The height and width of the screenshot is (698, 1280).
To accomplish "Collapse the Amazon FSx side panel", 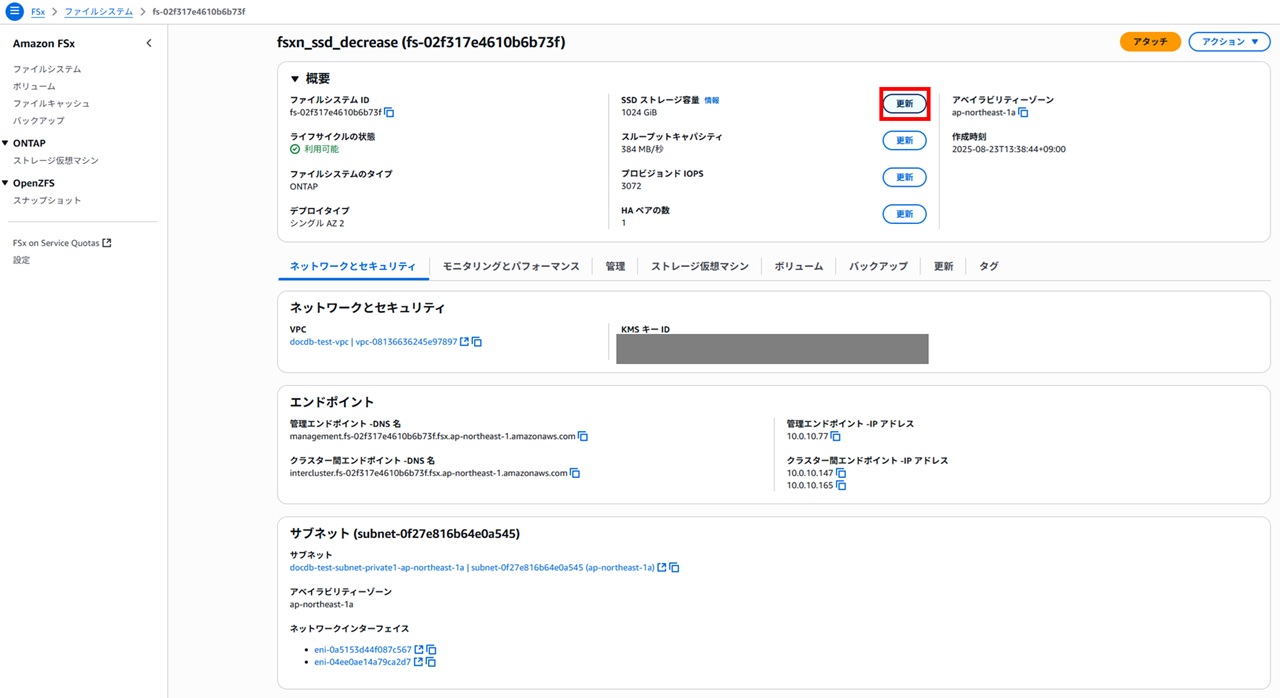I will (149, 43).
